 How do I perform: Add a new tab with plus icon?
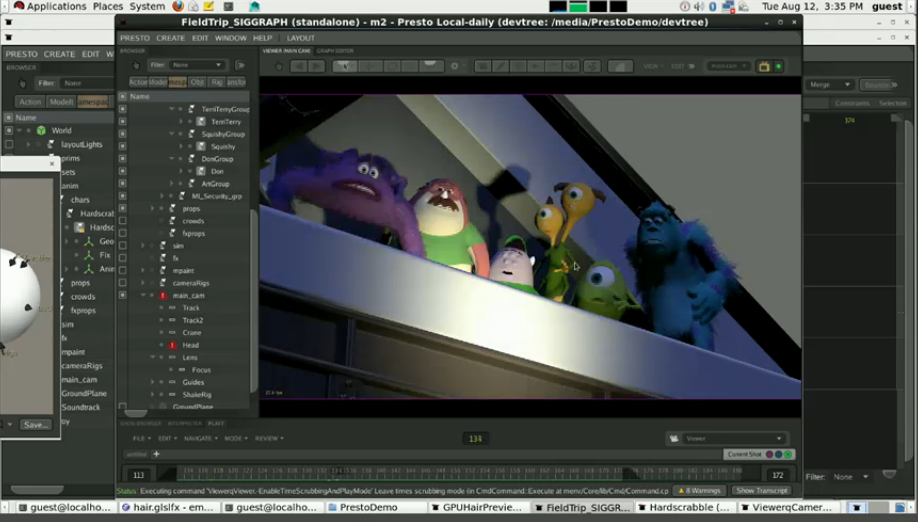pyautogui.click(x=156, y=454)
